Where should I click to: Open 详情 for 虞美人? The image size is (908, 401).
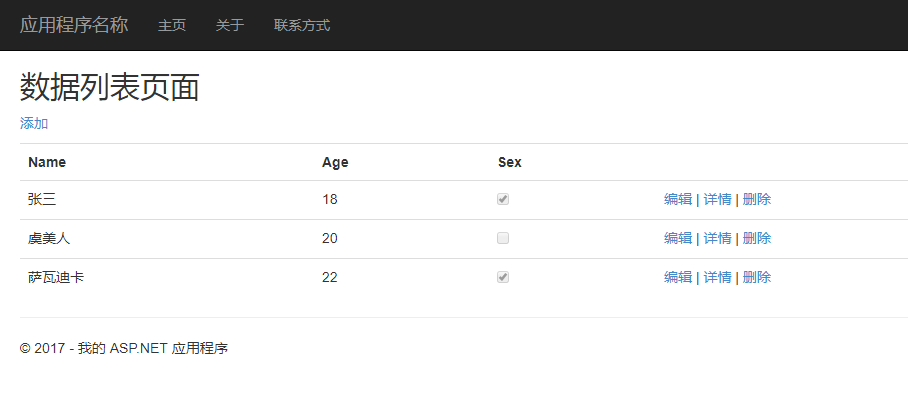click(717, 238)
